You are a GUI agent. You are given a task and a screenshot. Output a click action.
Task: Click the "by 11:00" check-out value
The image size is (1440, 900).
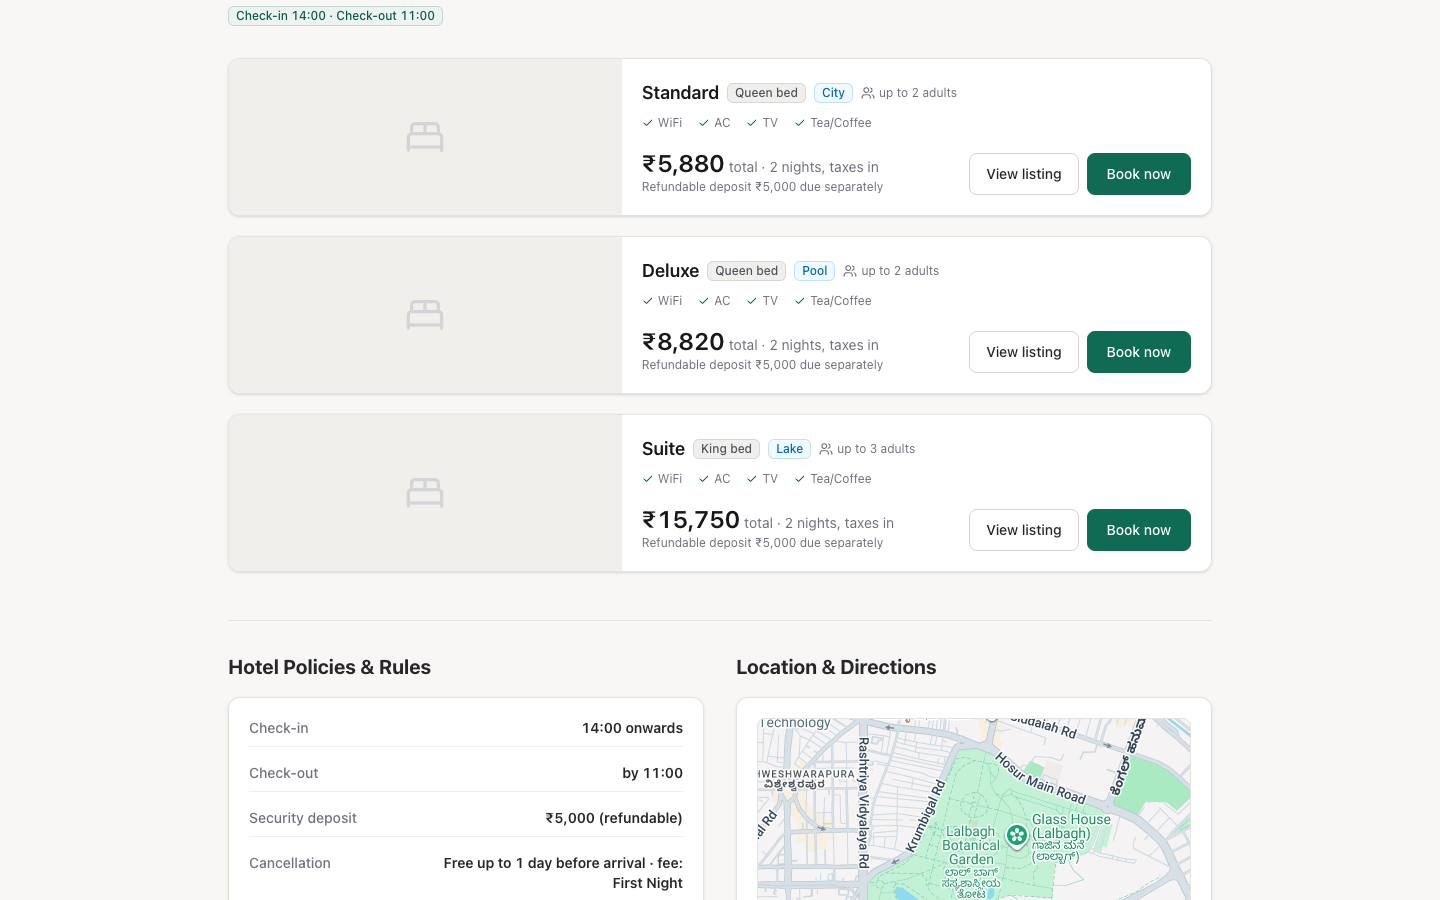[652, 773]
